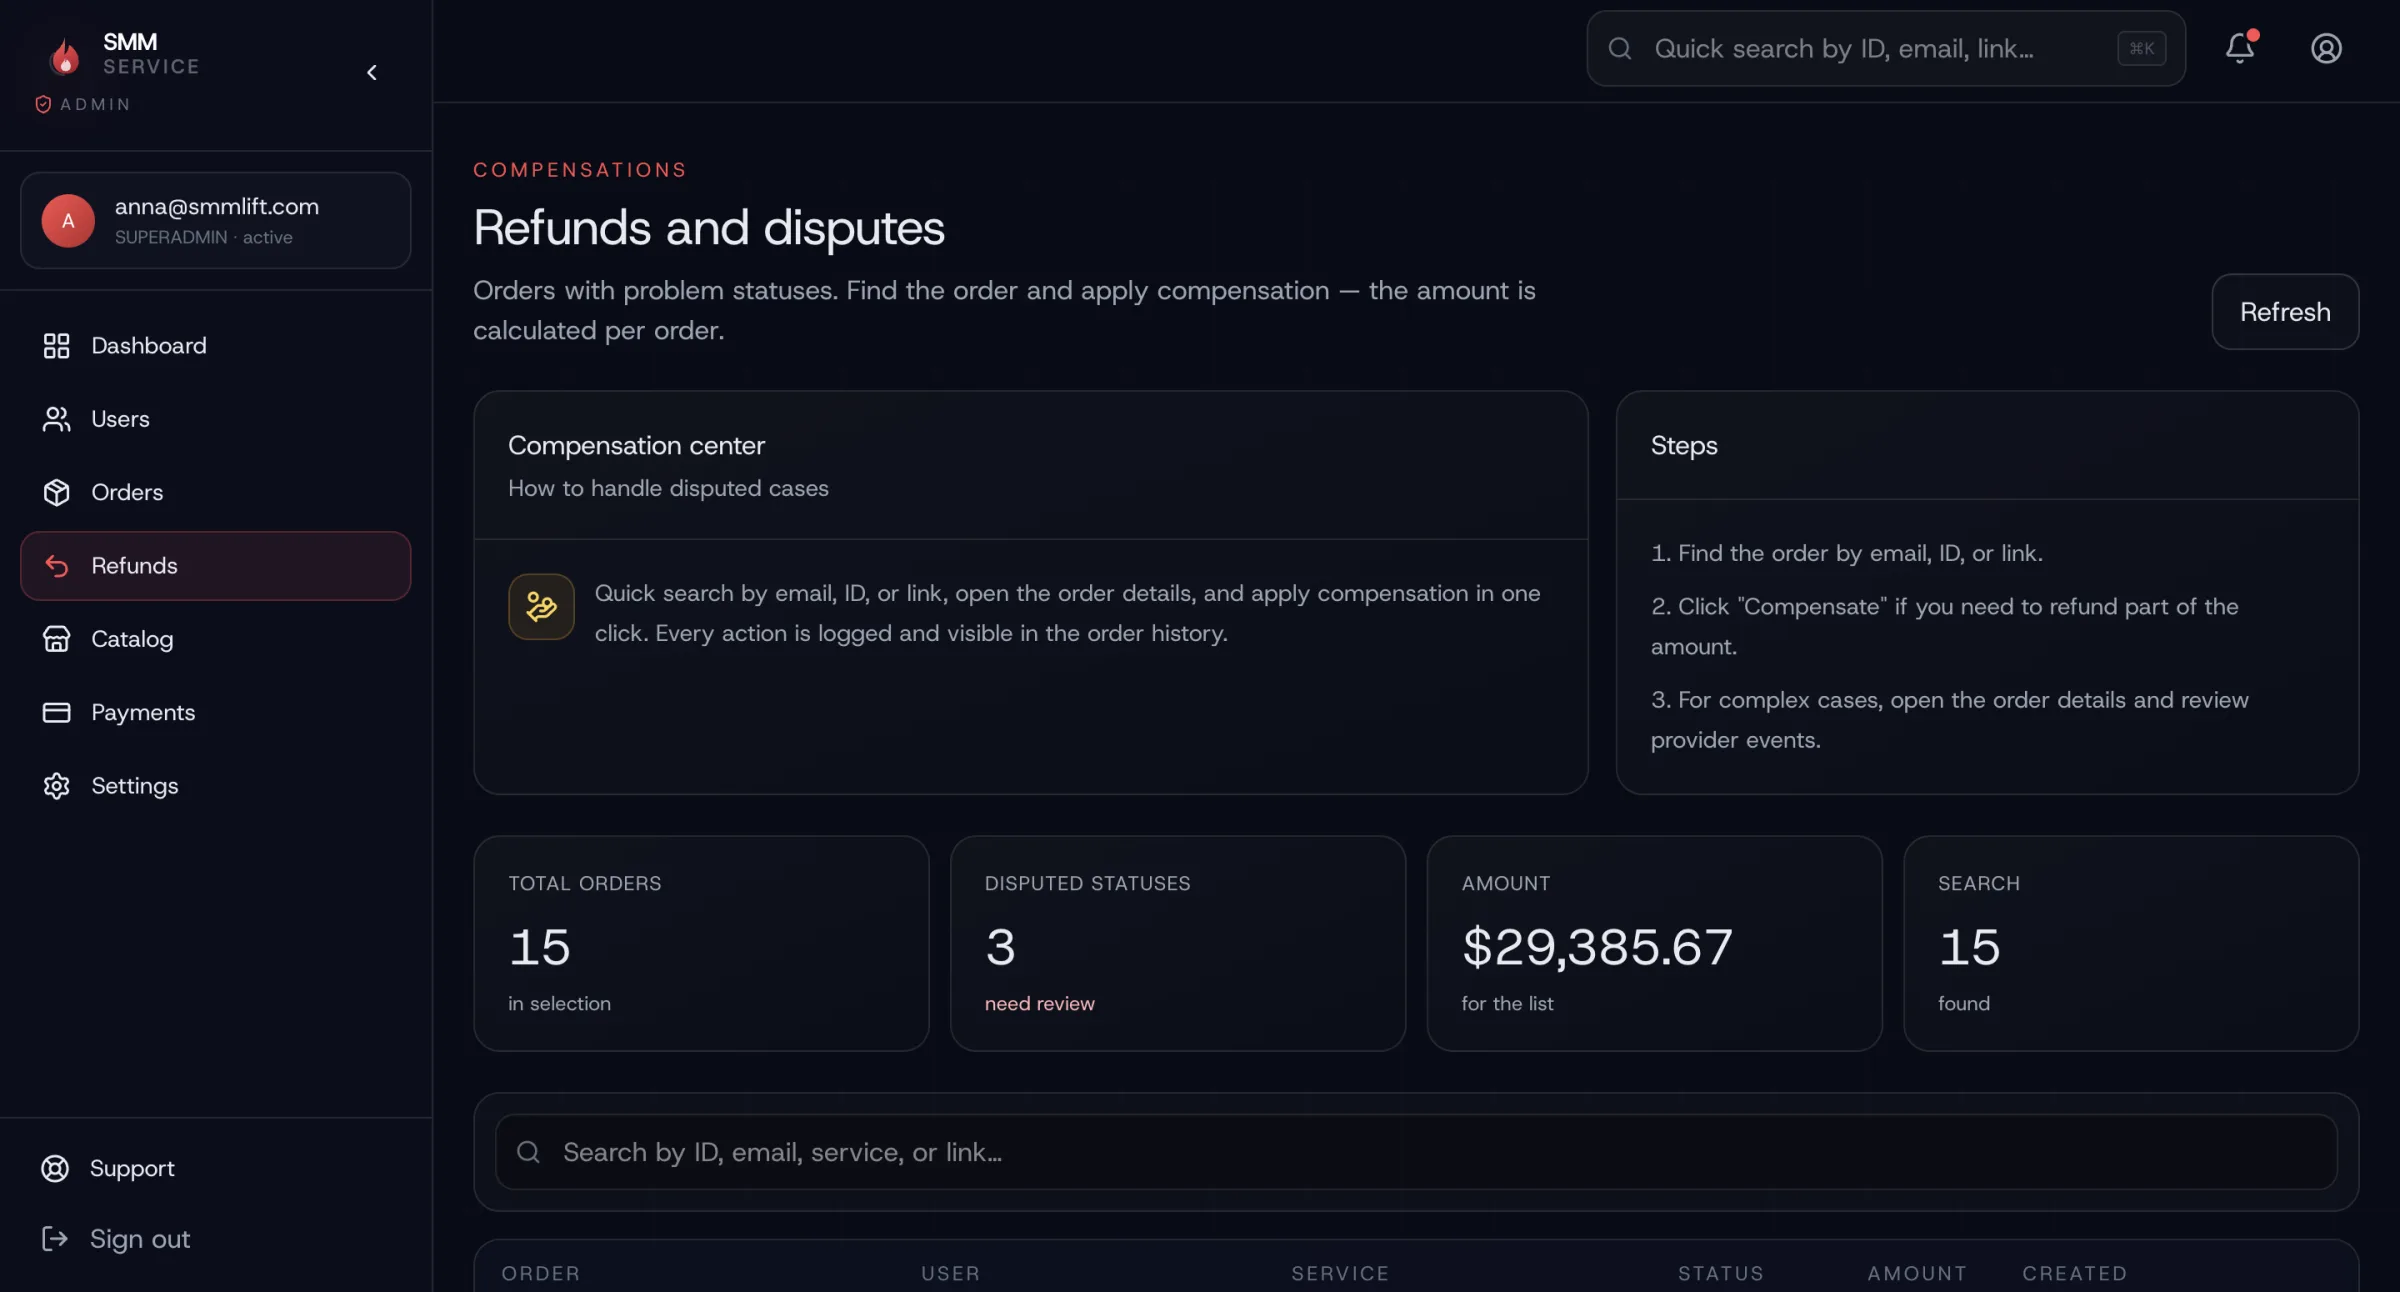Open the user profile icon
The image size is (2400, 1292).
point(2326,48)
